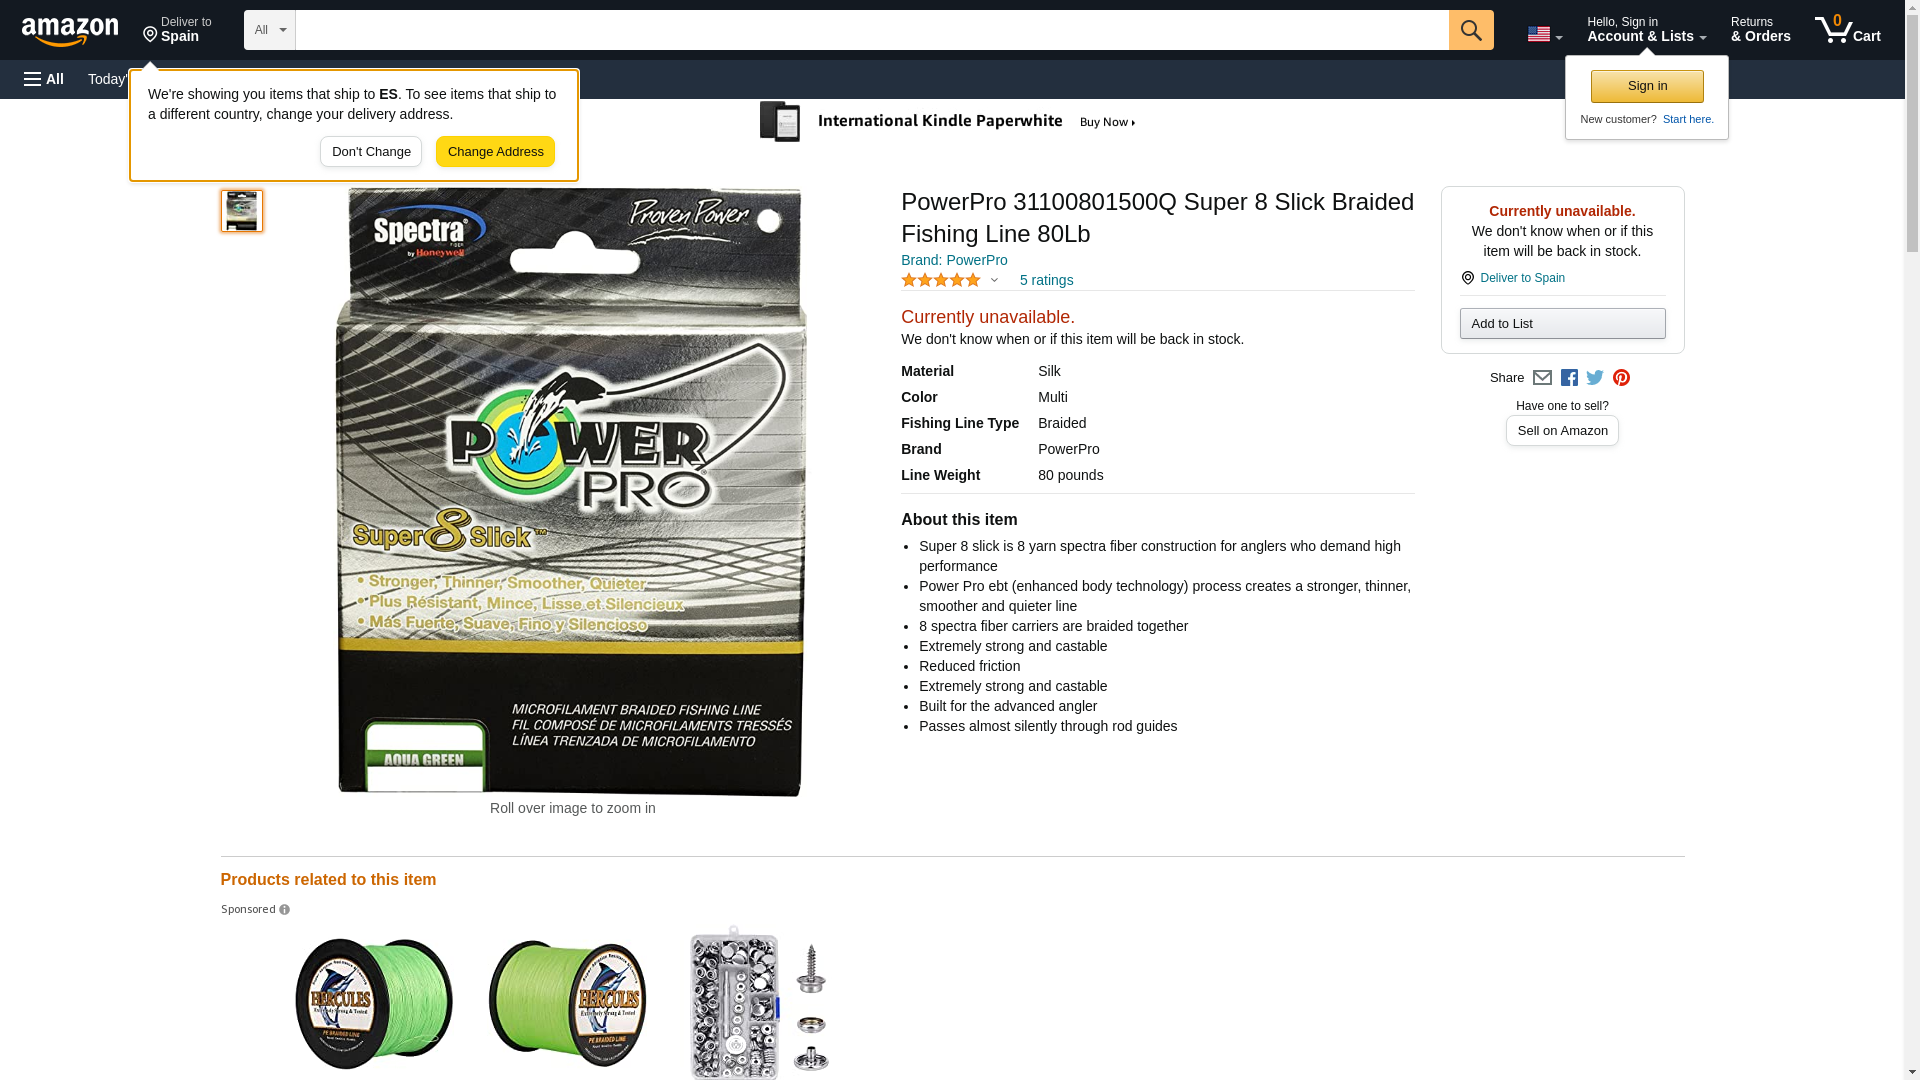Expand the All search category dropdown
Screen dimensions: 1920x1080
coord(269,30)
